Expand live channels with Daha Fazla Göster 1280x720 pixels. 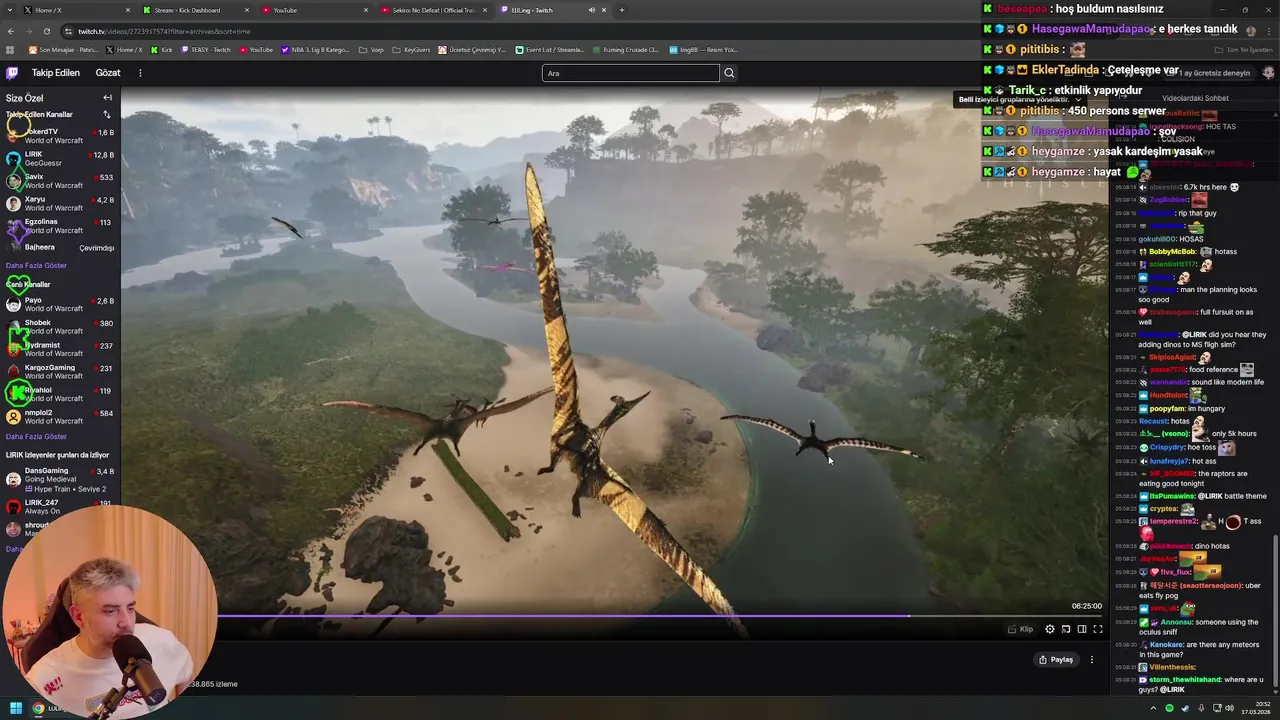pyautogui.click(x=36, y=437)
